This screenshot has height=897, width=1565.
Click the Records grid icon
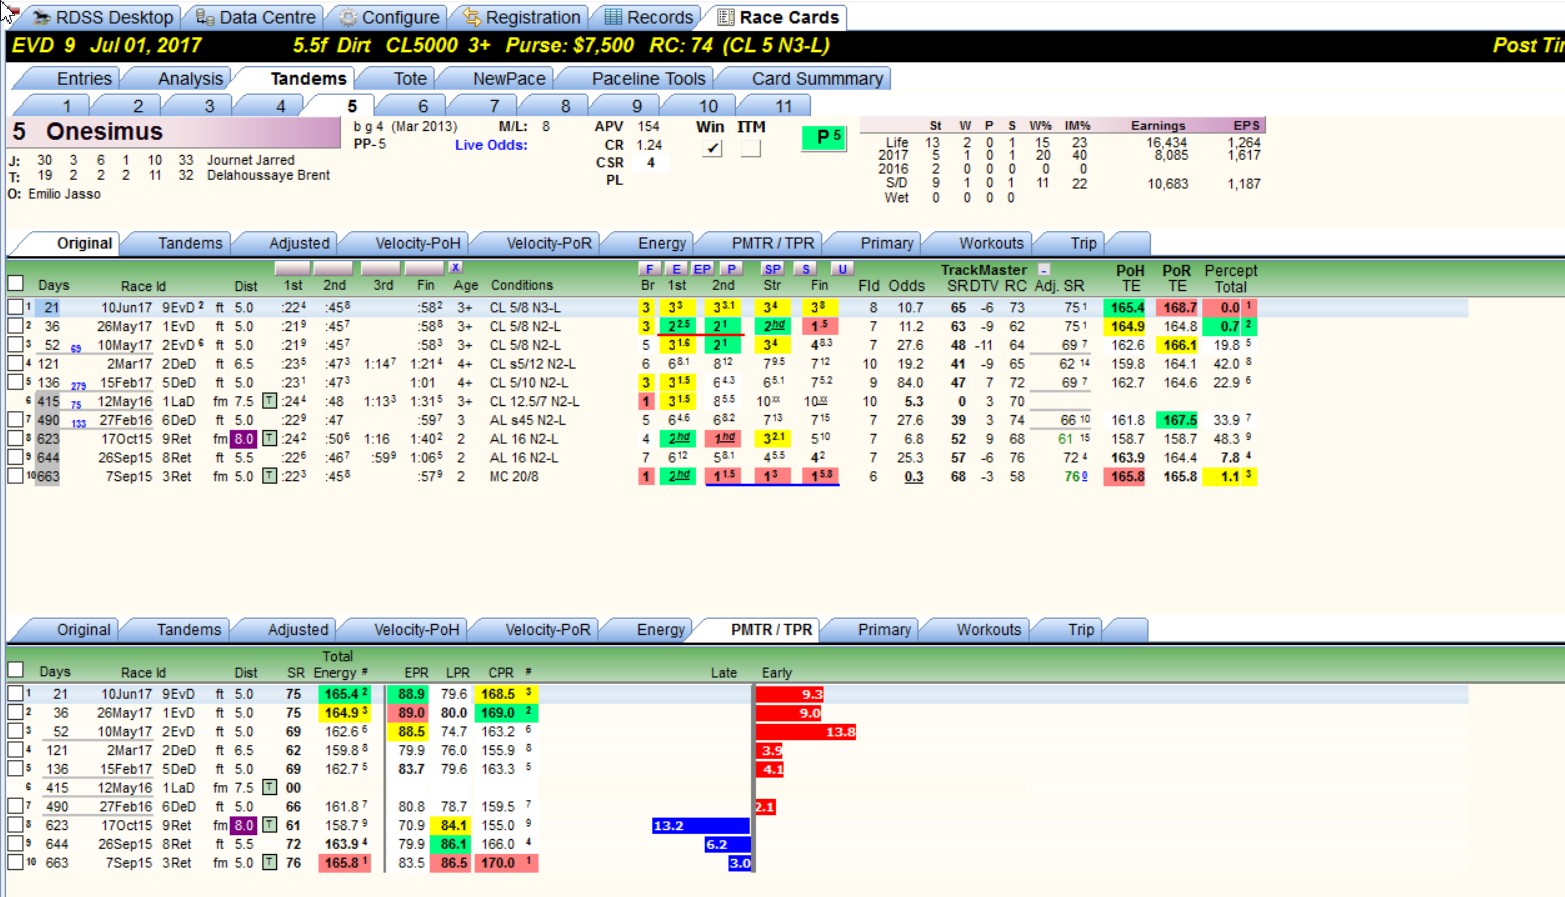[613, 17]
